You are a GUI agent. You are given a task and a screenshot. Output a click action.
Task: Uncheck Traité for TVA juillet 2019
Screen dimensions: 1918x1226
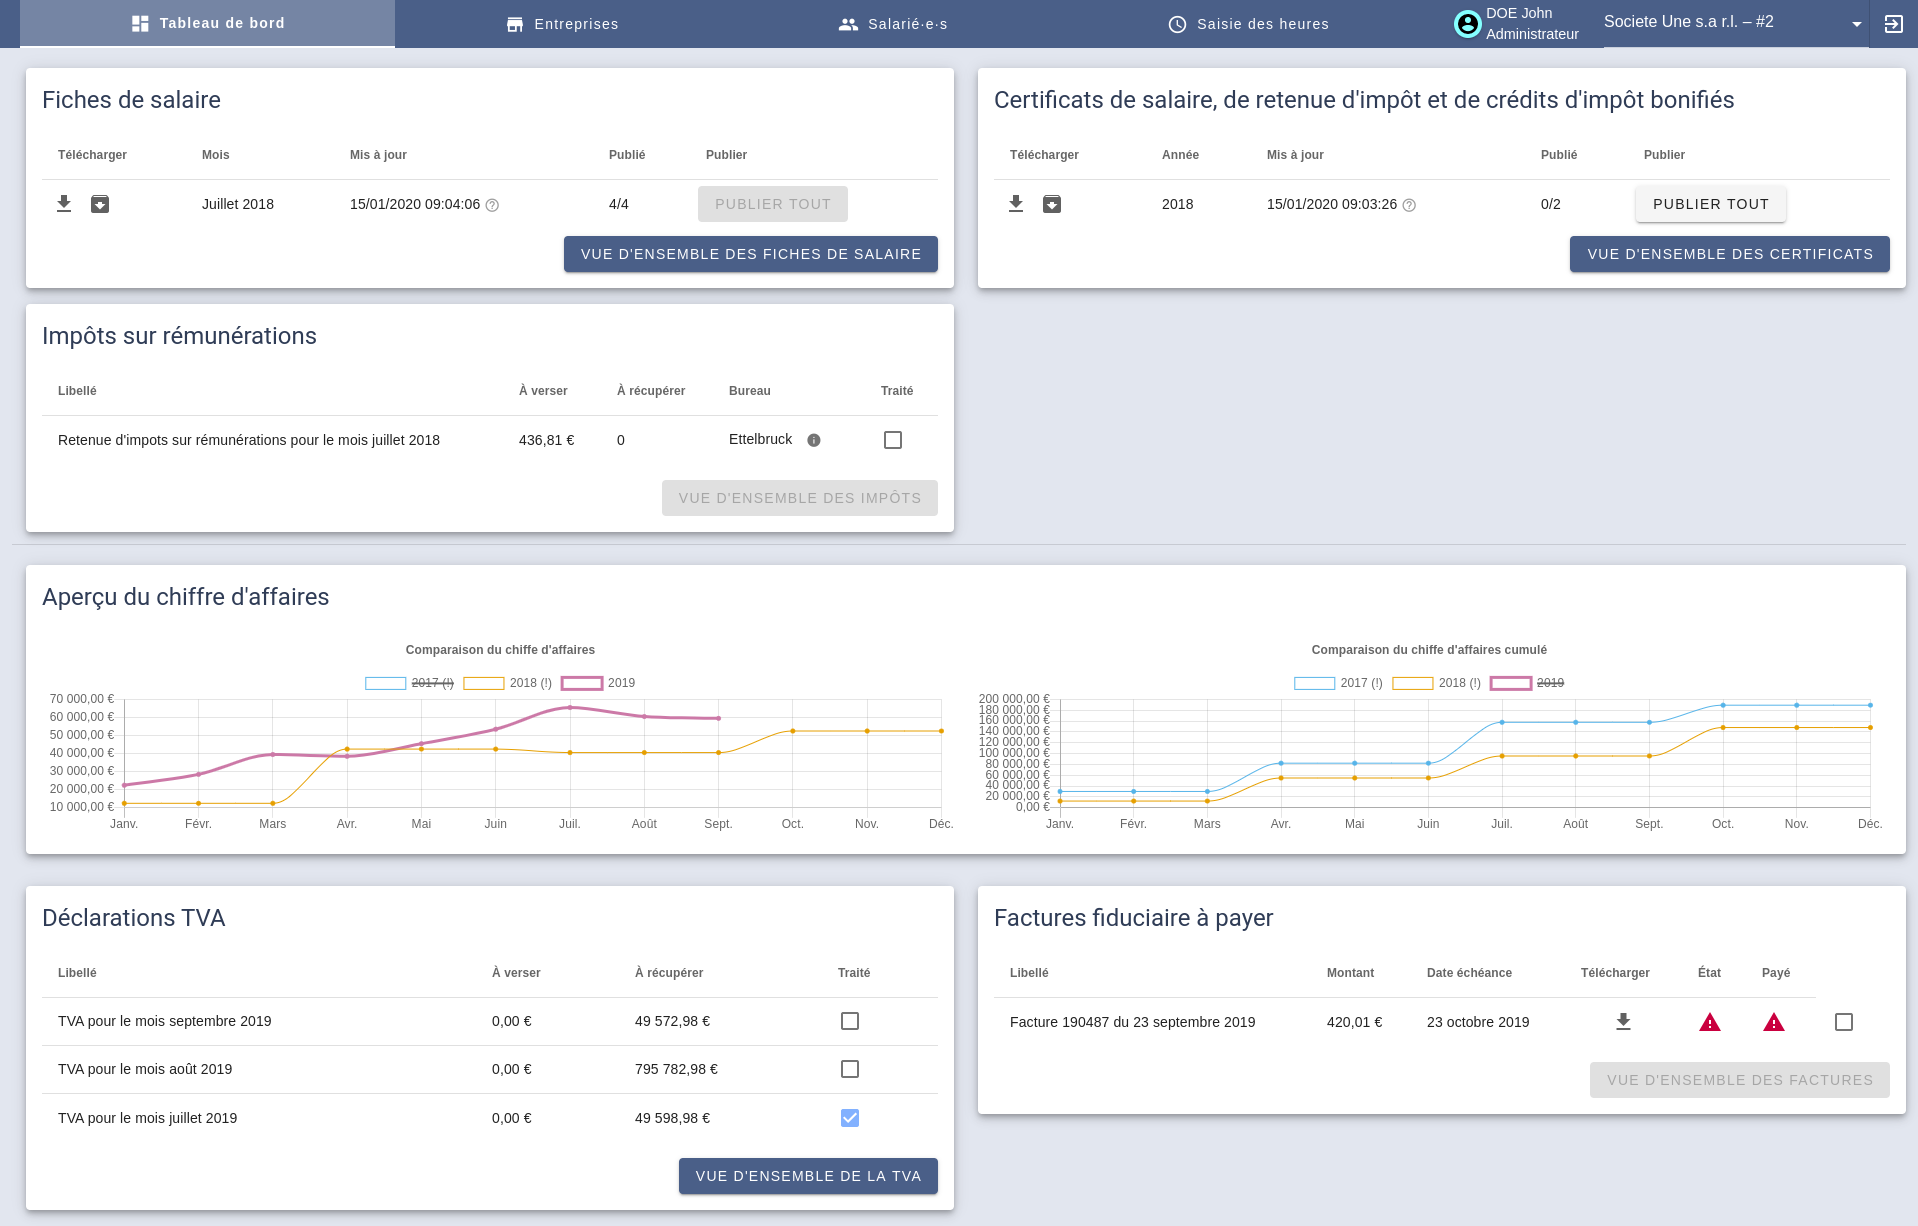(x=850, y=1118)
